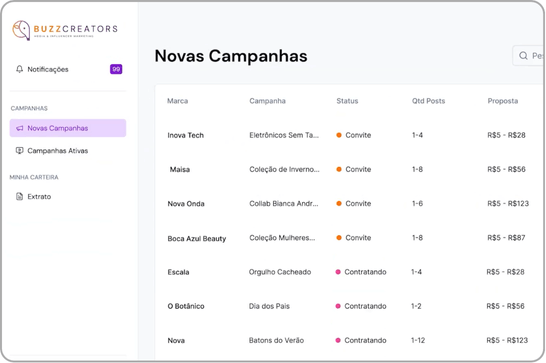The width and height of the screenshot is (546, 363).
Task: Click the Extrato document icon
Action: (20, 196)
